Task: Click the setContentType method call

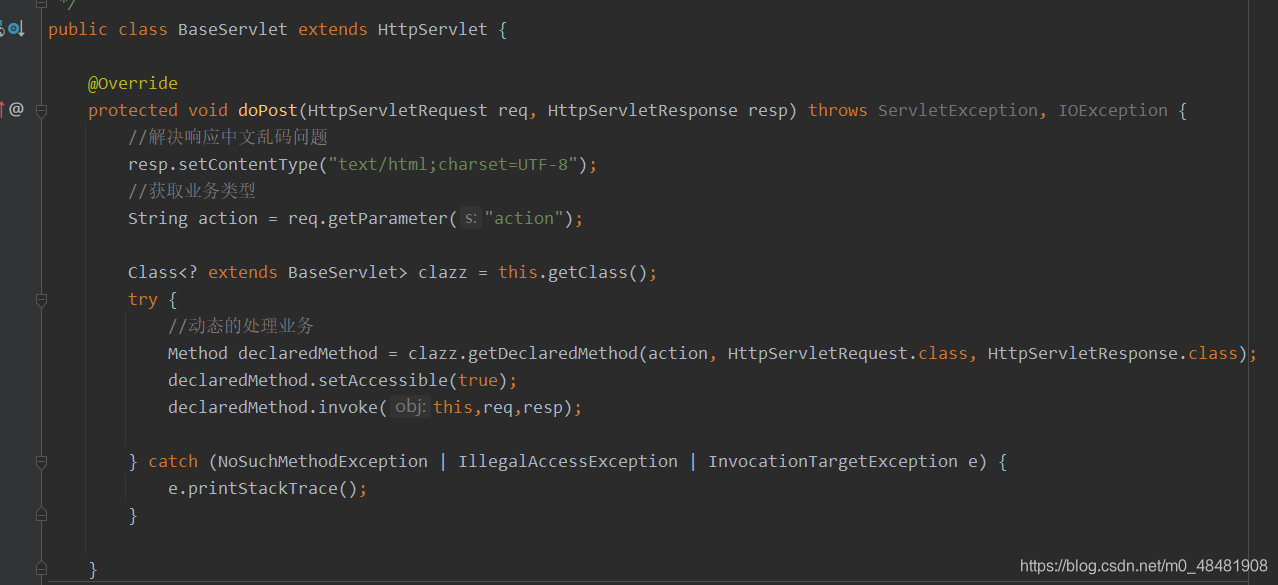Action: pos(247,164)
